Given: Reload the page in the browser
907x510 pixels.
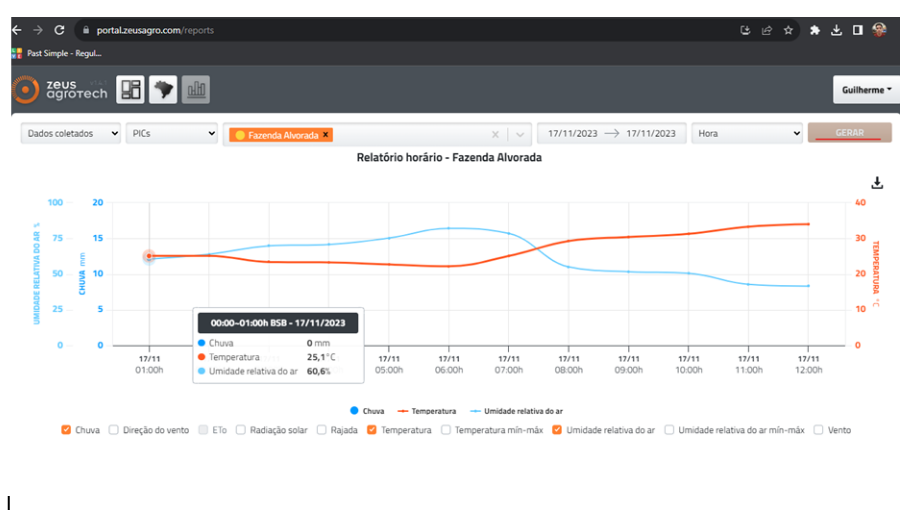Looking at the screenshot, I should point(59,30).
